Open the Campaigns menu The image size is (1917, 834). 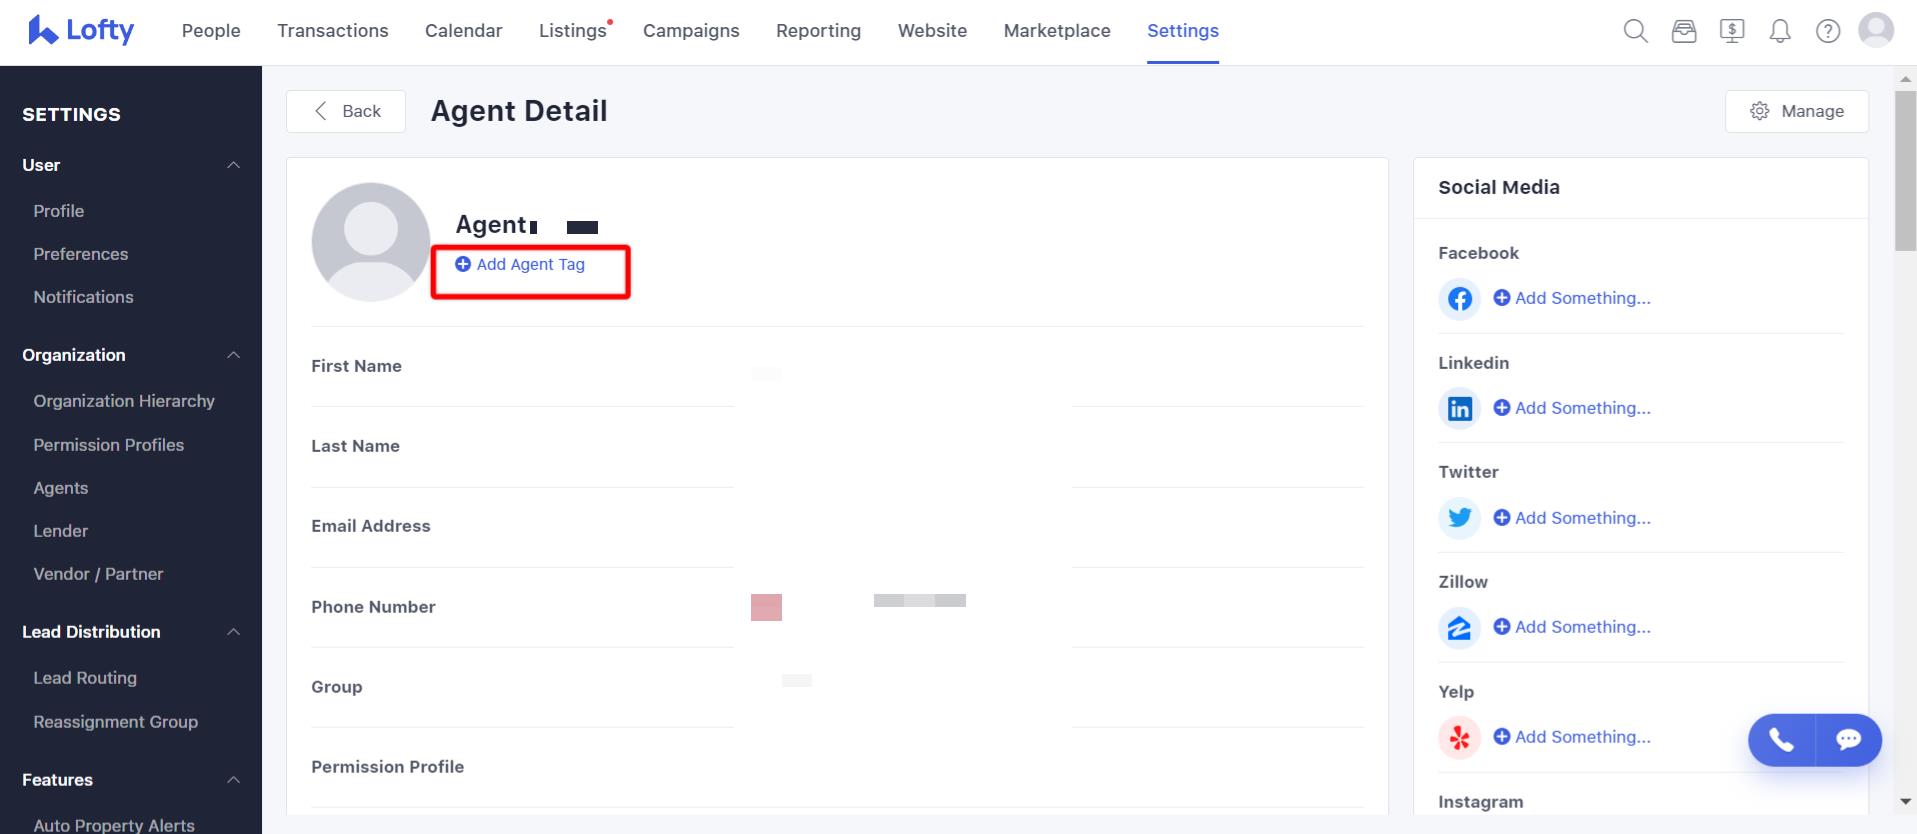tap(691, 31)
